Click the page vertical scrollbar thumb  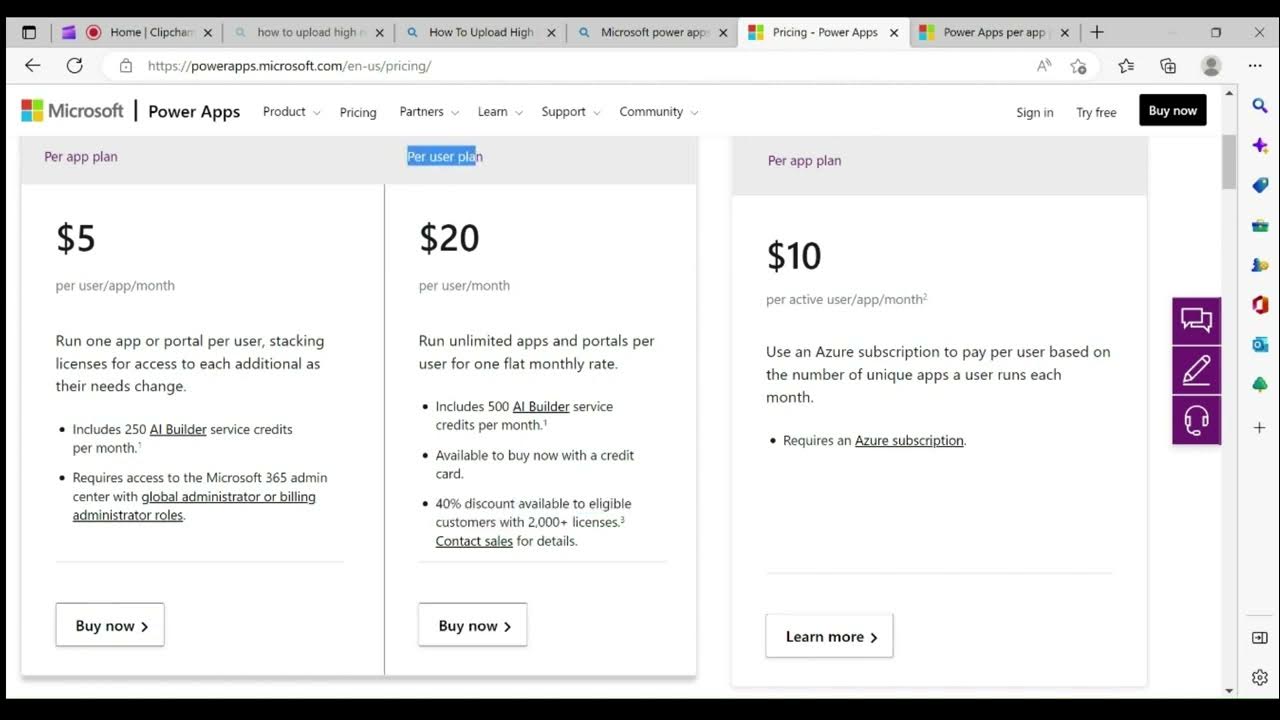point(1229,160)
